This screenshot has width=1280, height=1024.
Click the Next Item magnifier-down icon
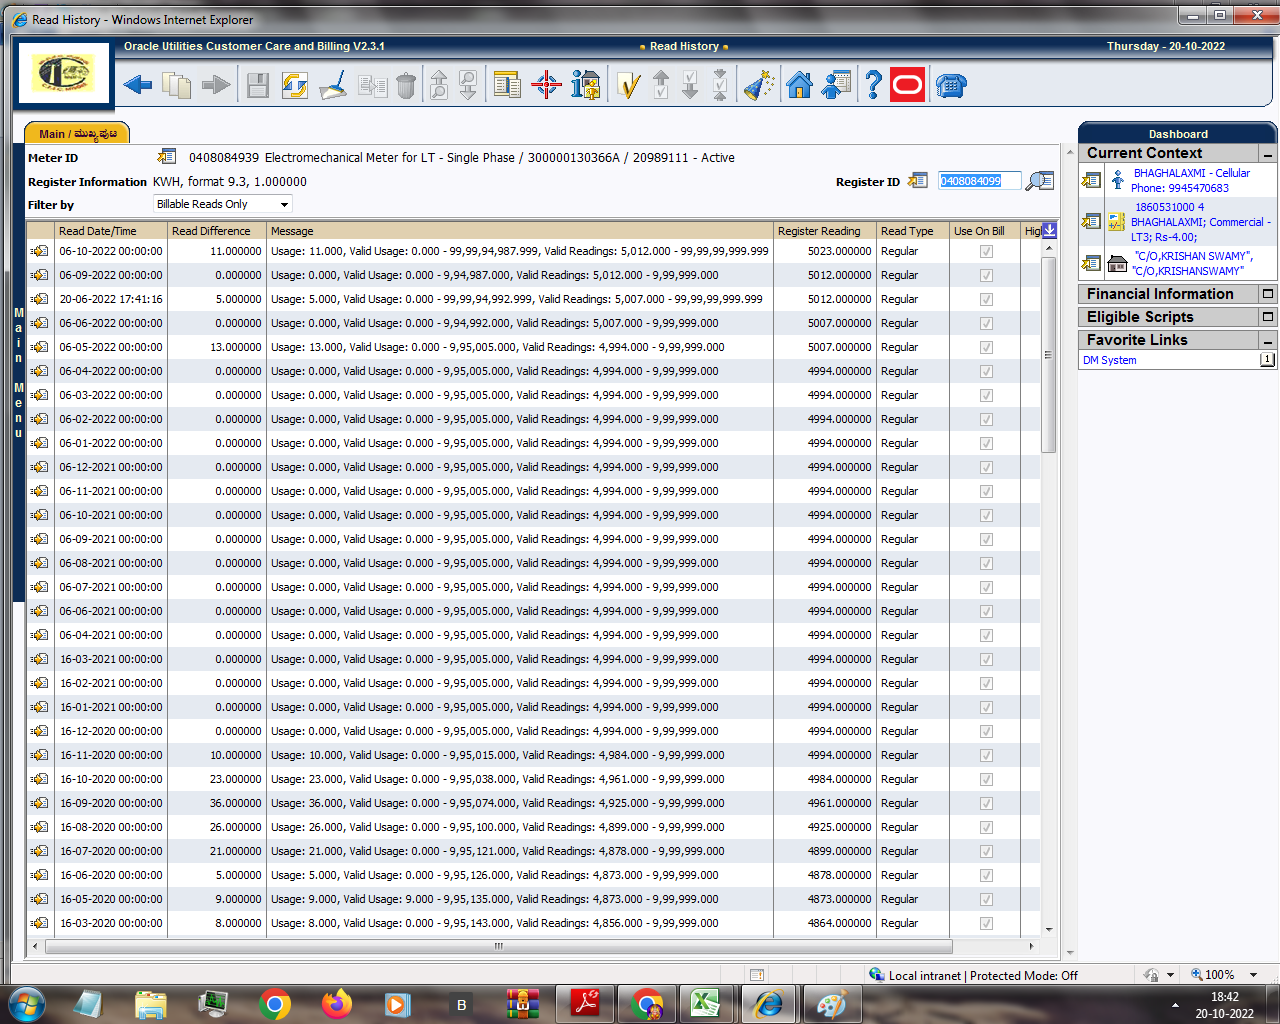tap(468, 86)
